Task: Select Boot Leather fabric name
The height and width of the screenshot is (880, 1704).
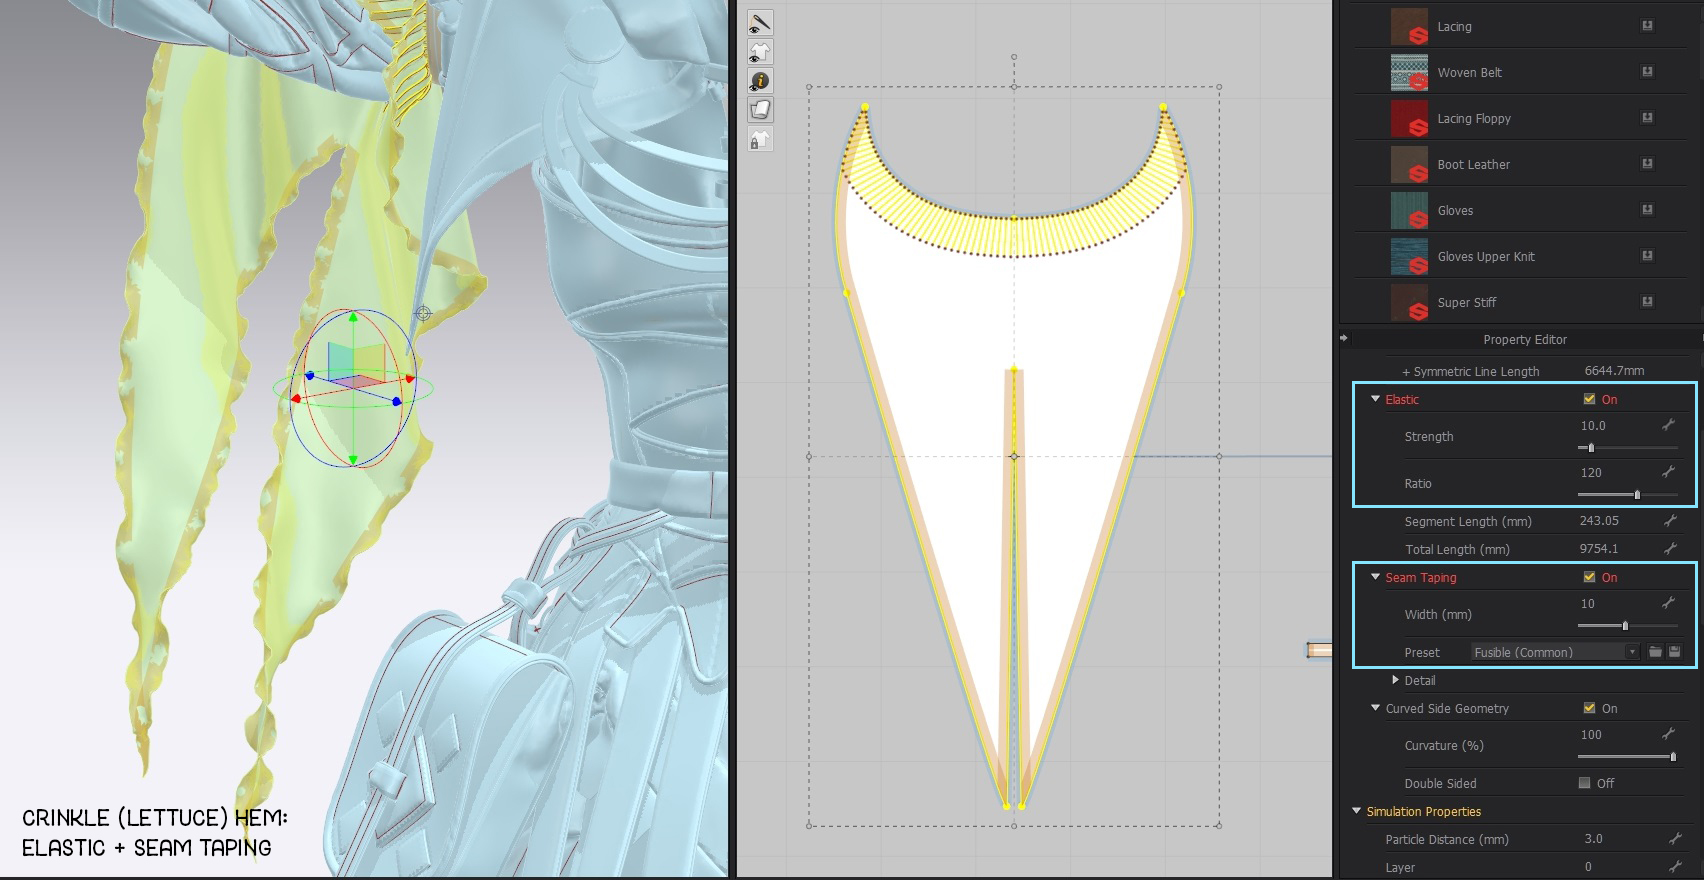Action: (1473, 165)
